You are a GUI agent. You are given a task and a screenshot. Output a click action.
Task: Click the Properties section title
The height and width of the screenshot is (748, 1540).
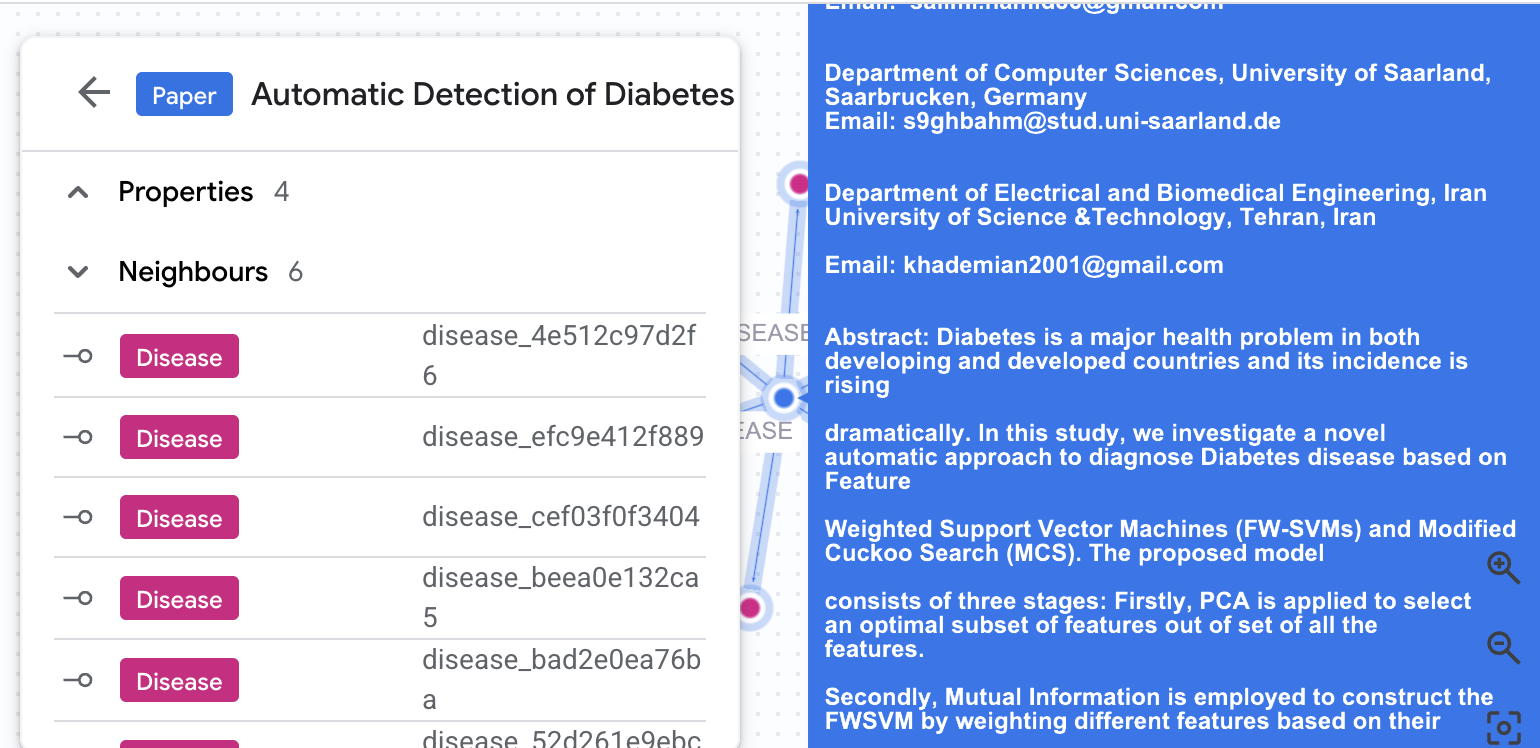click(185, 192)
